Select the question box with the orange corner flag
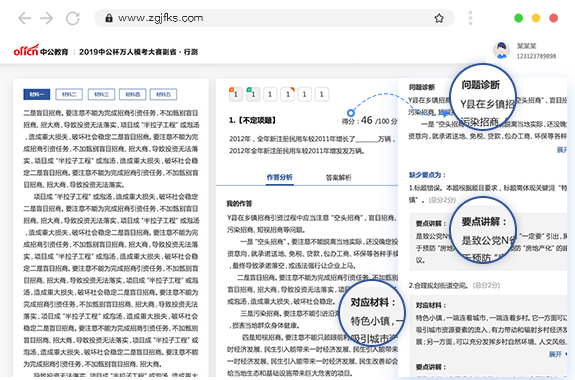This screenshot has height=380, width=575. (288, 94)
